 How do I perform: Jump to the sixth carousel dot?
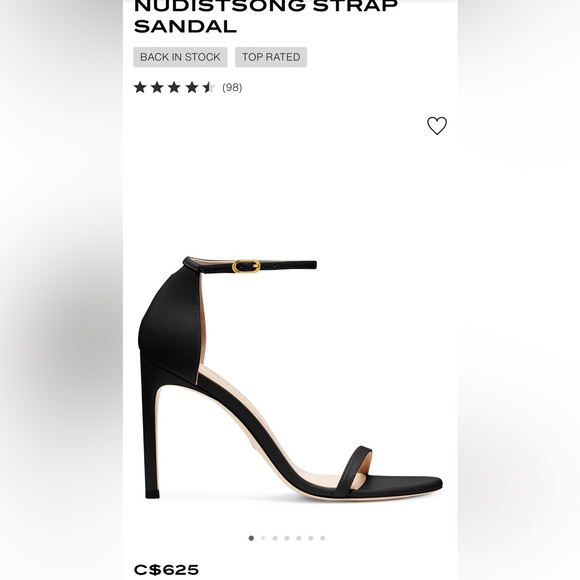311,538
